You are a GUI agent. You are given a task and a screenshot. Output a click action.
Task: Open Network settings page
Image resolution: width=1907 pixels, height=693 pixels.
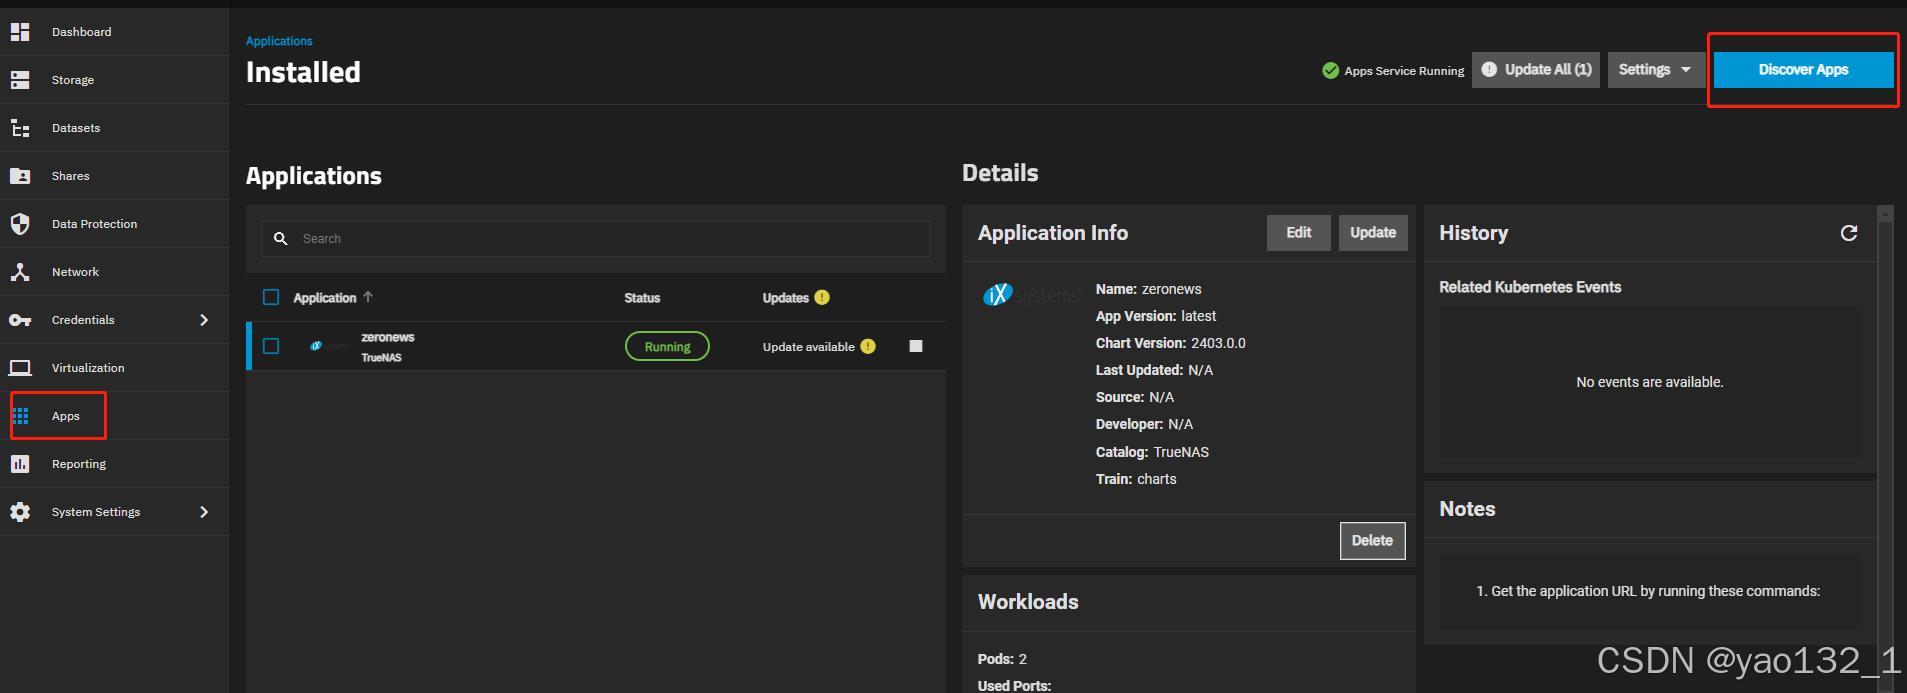coord(75,272)
